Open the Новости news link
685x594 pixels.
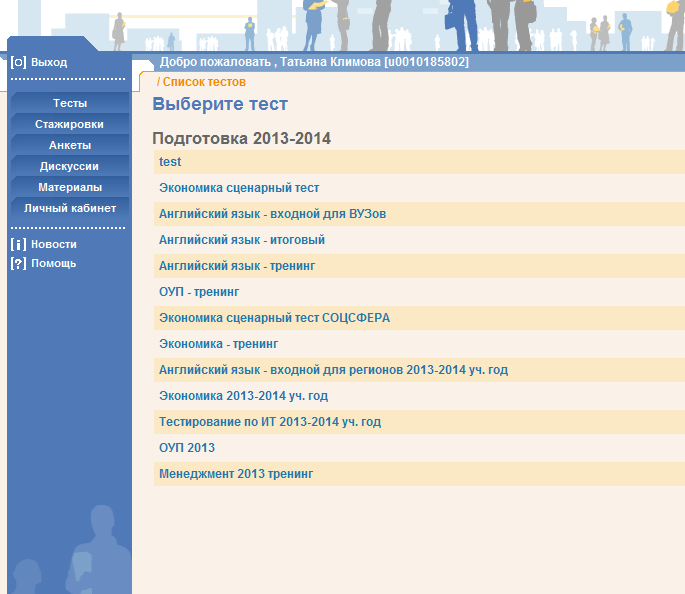tap(54, 244)
